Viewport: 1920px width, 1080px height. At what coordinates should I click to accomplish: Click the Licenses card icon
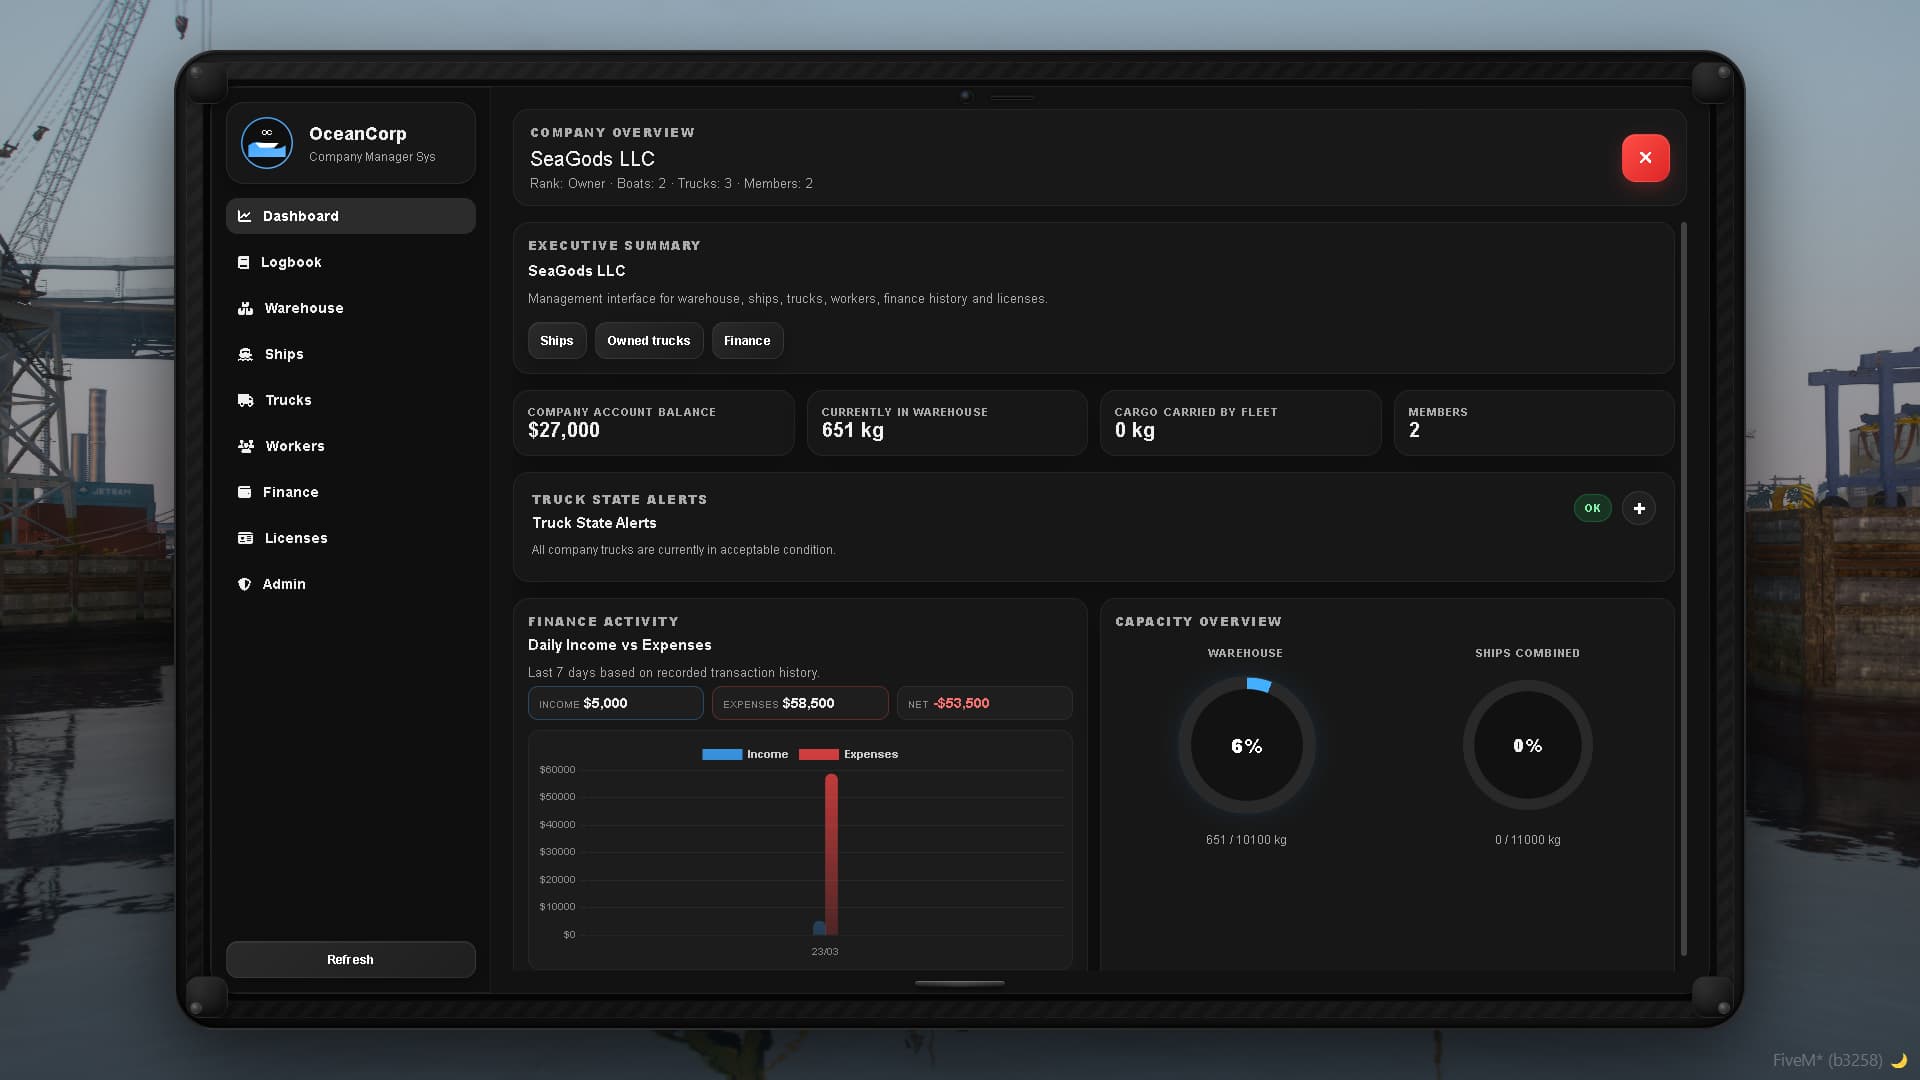click(x=245, y=538)
